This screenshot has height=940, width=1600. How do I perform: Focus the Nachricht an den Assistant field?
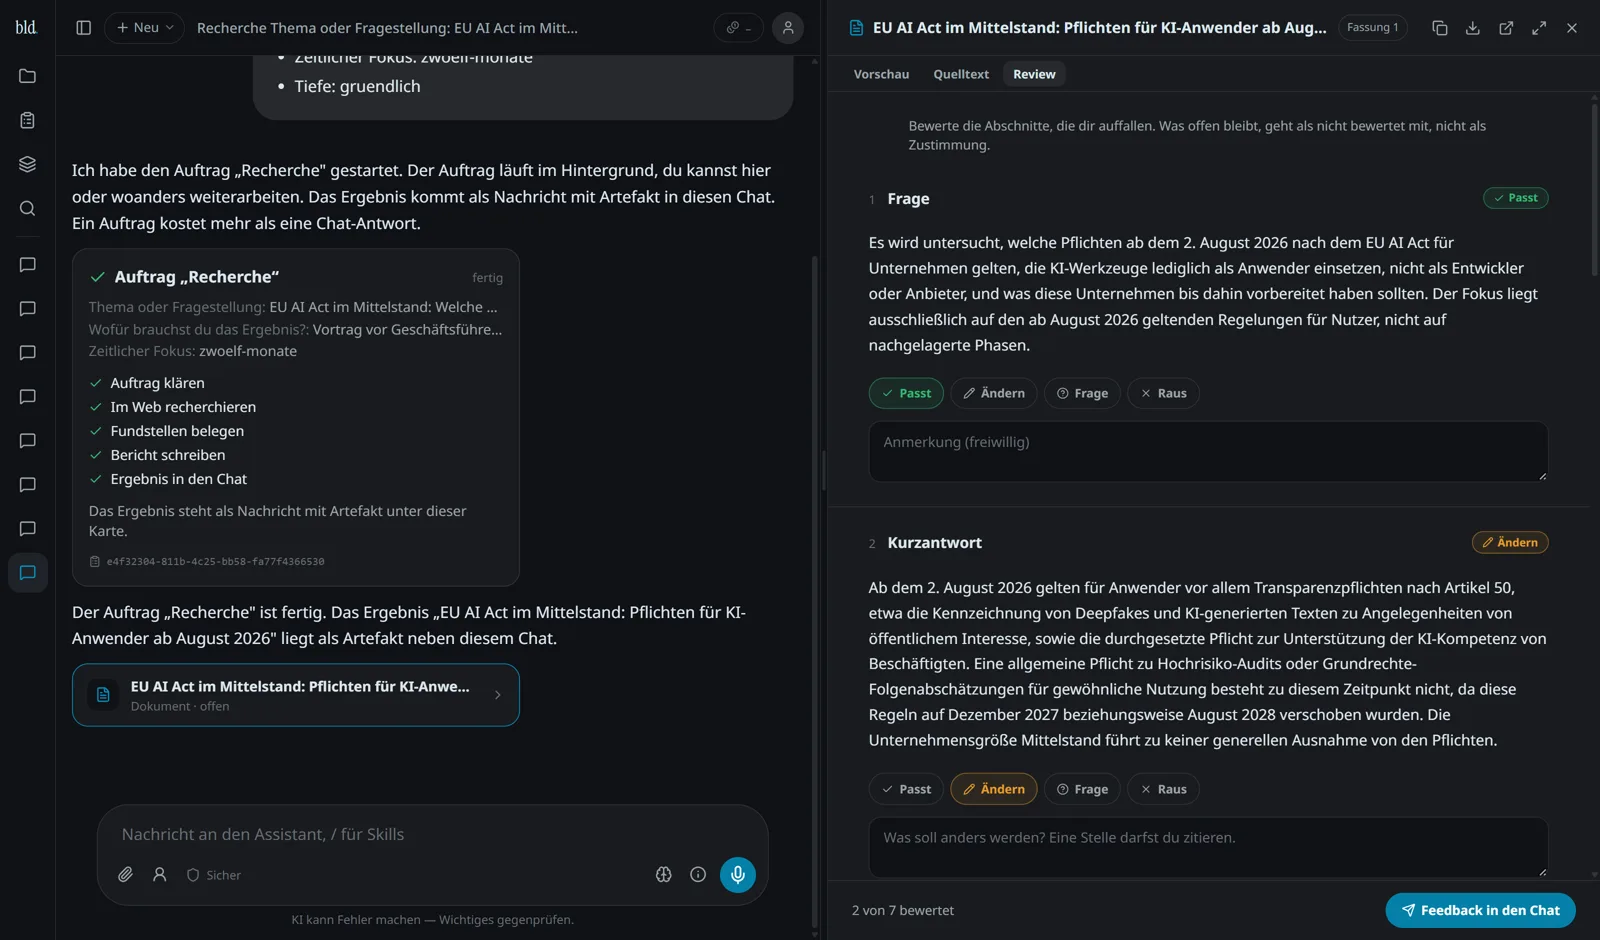(432, 834)
